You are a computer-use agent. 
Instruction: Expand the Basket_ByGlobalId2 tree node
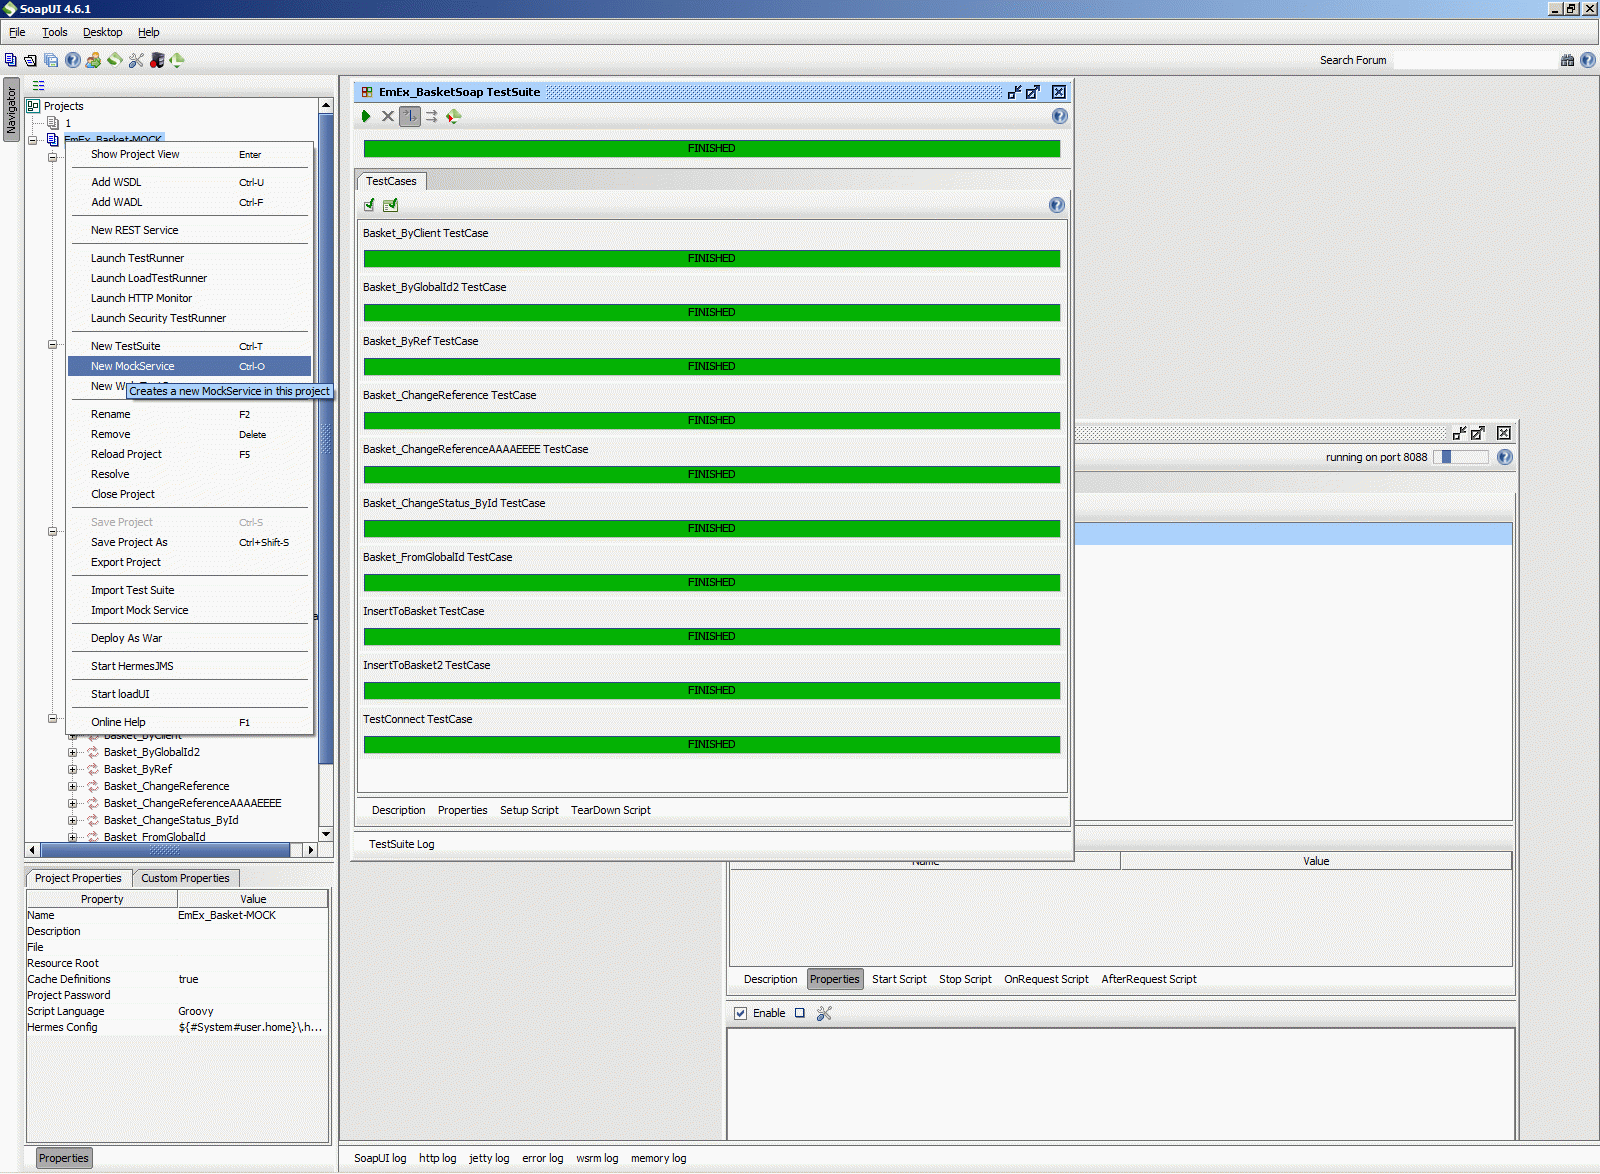tap(72, 752)
